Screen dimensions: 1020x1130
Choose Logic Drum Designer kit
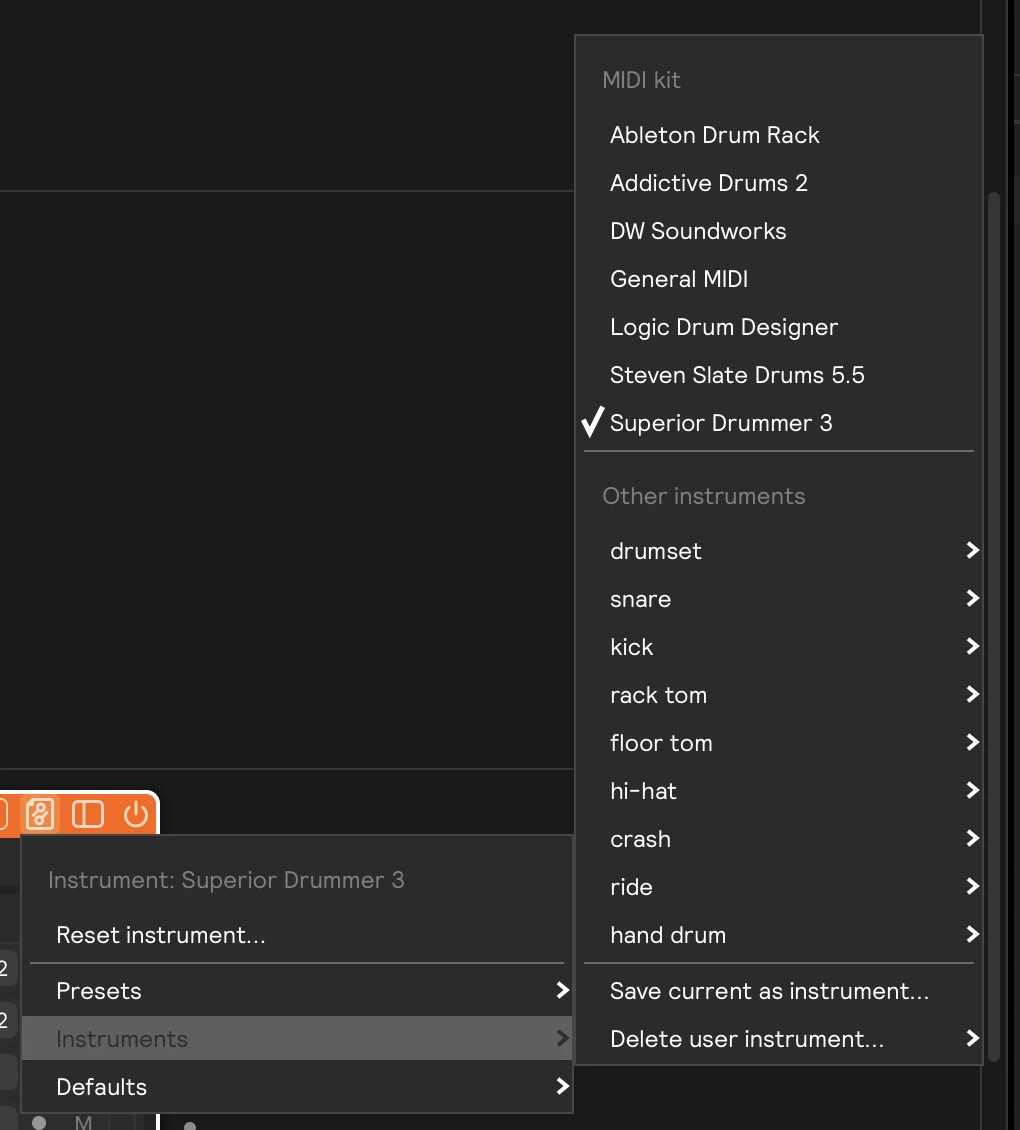click(779, 327)
